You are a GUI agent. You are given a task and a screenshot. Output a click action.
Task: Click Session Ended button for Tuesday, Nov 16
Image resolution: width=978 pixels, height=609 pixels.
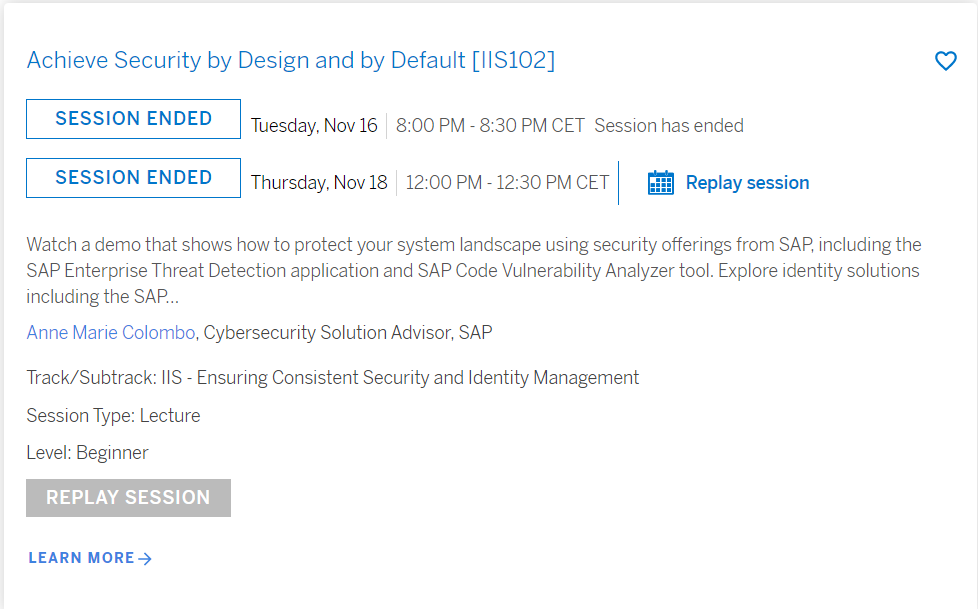click(133, 119)
